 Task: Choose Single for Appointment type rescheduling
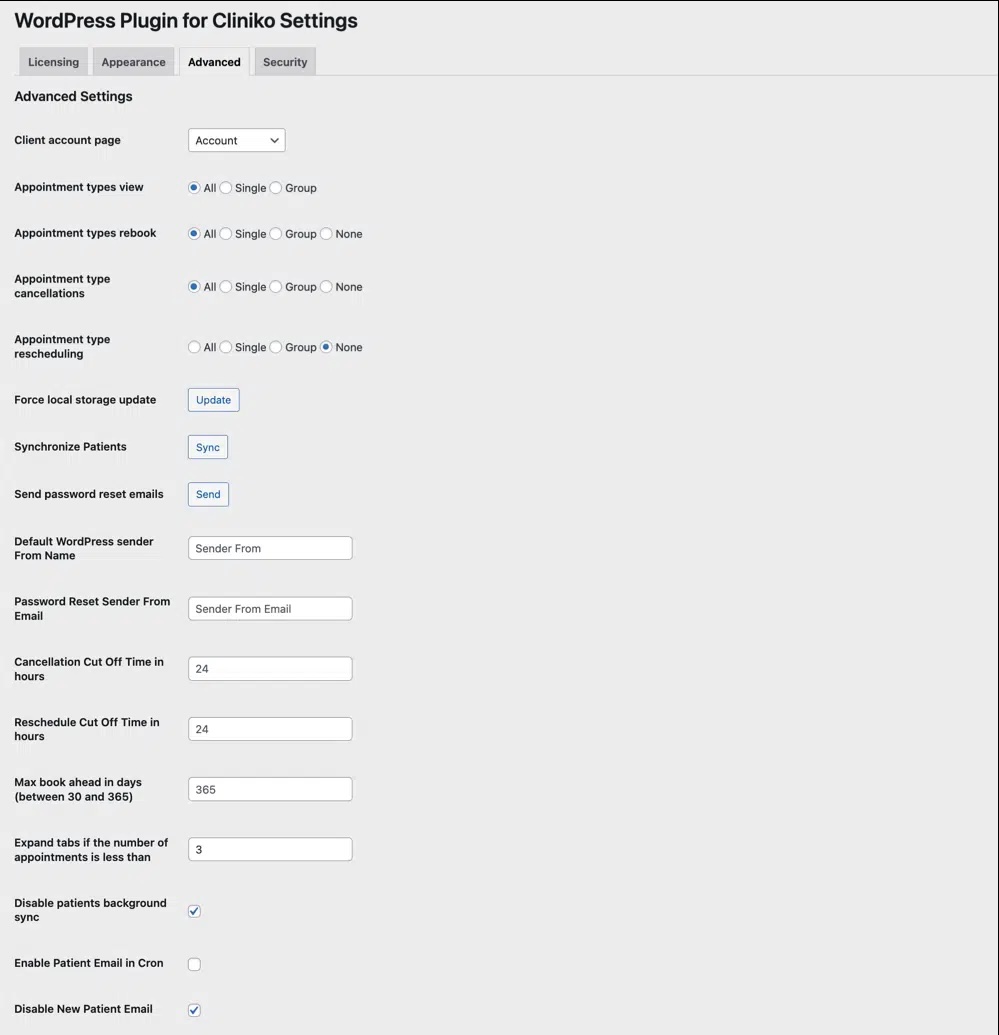226,347
